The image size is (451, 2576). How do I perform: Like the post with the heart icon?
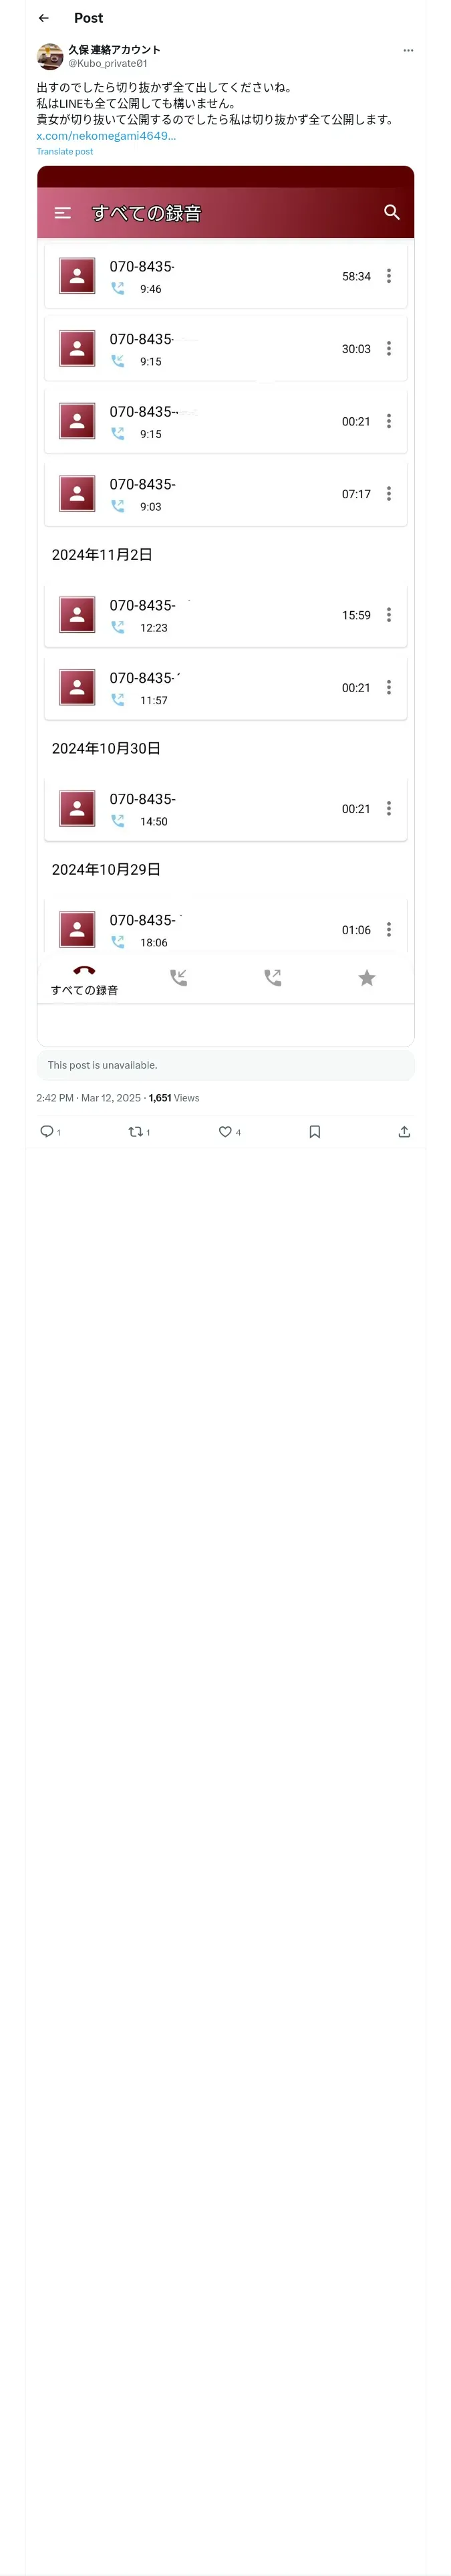(x=225, y=1131)
